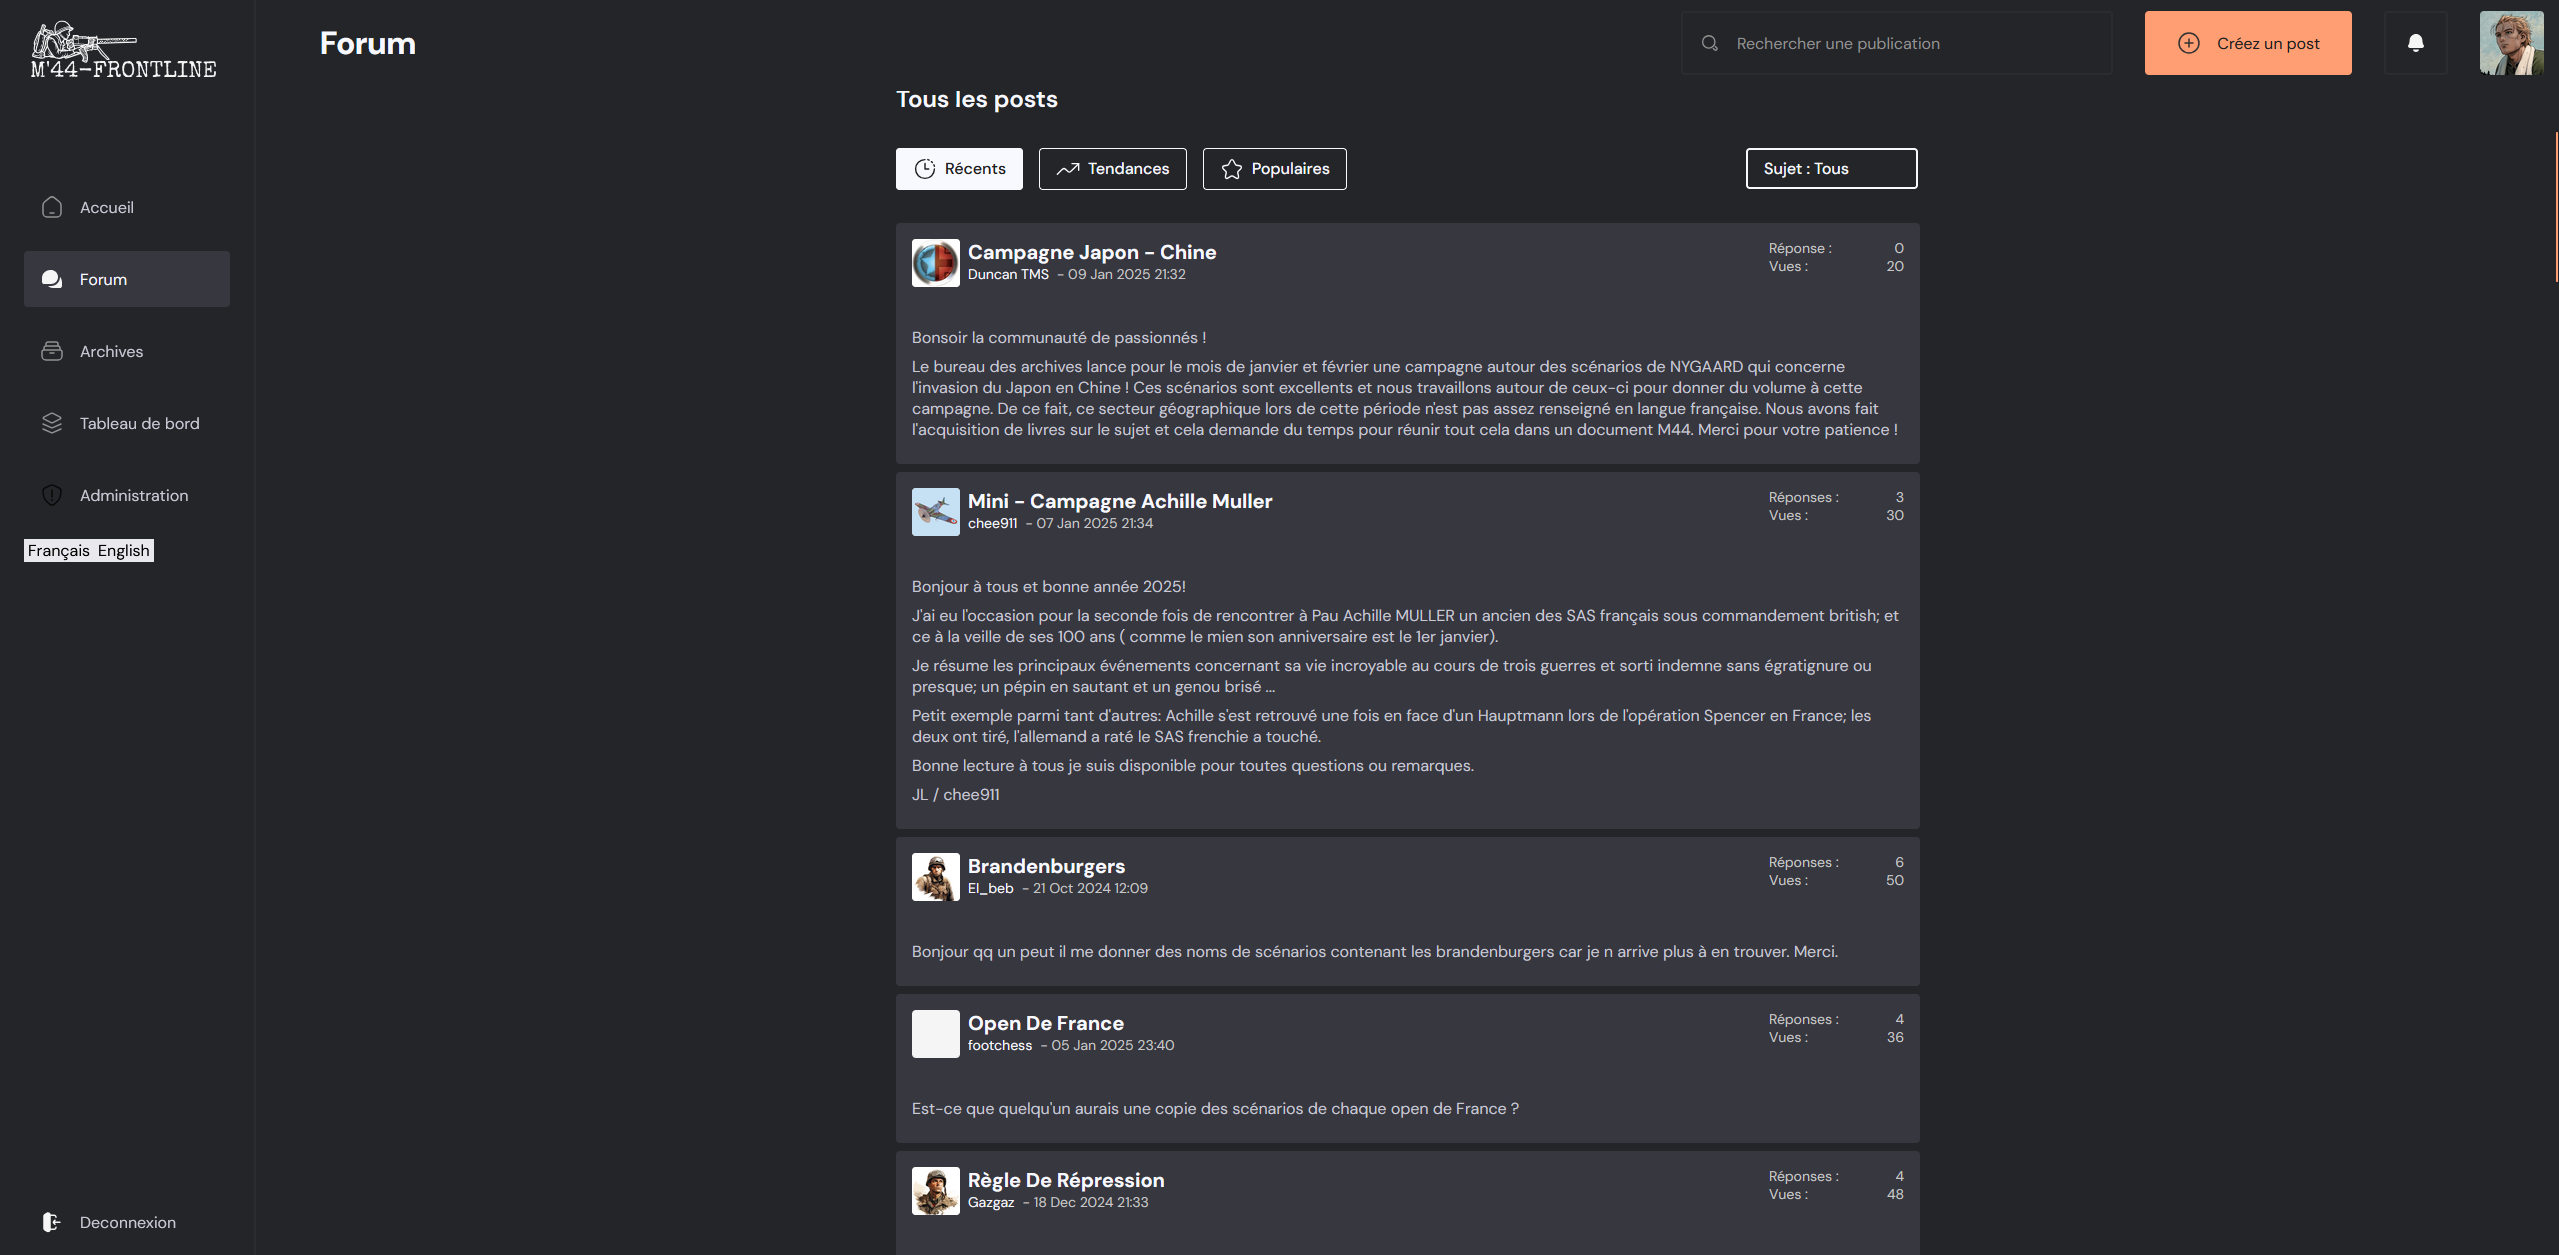This screenshot has height=1255, width=2559.
Task: Click the Créez un post button
Action: (x=2247, y=43)
